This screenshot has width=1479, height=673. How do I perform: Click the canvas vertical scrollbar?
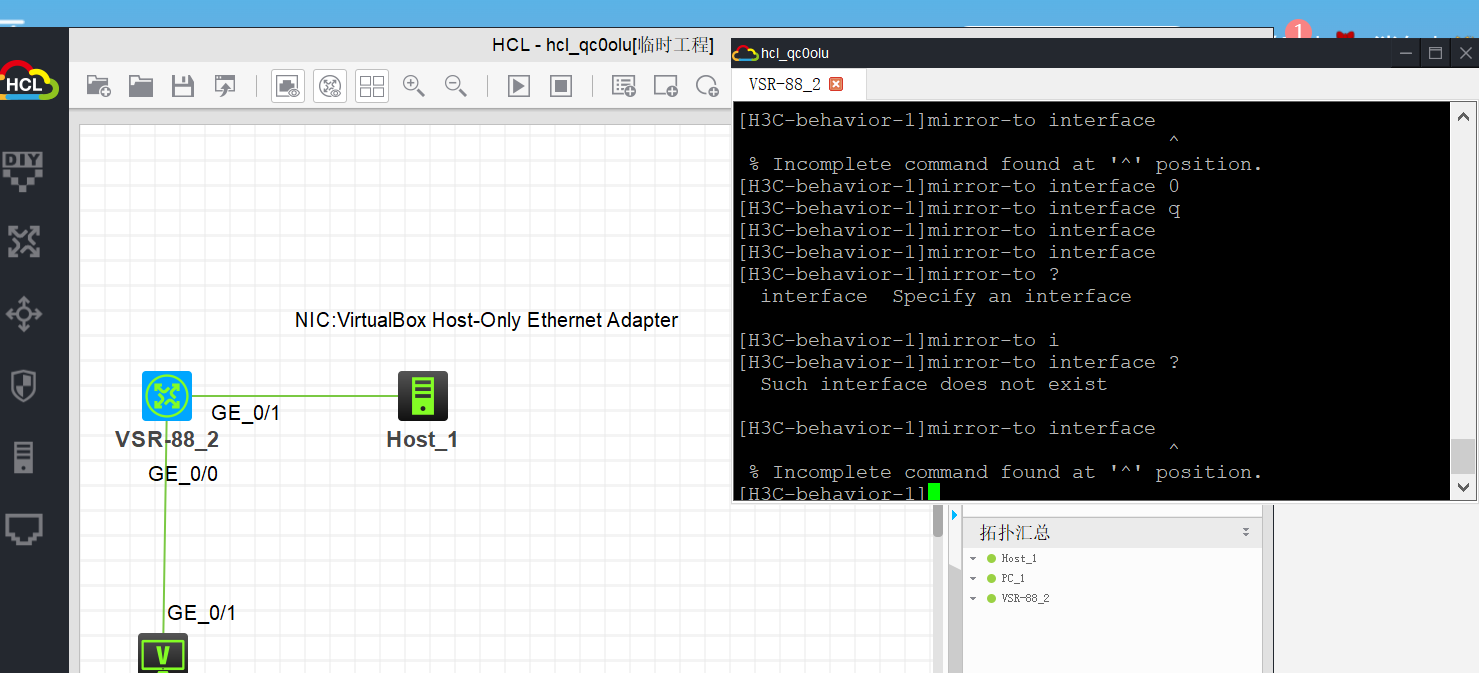tap(938, 520)
